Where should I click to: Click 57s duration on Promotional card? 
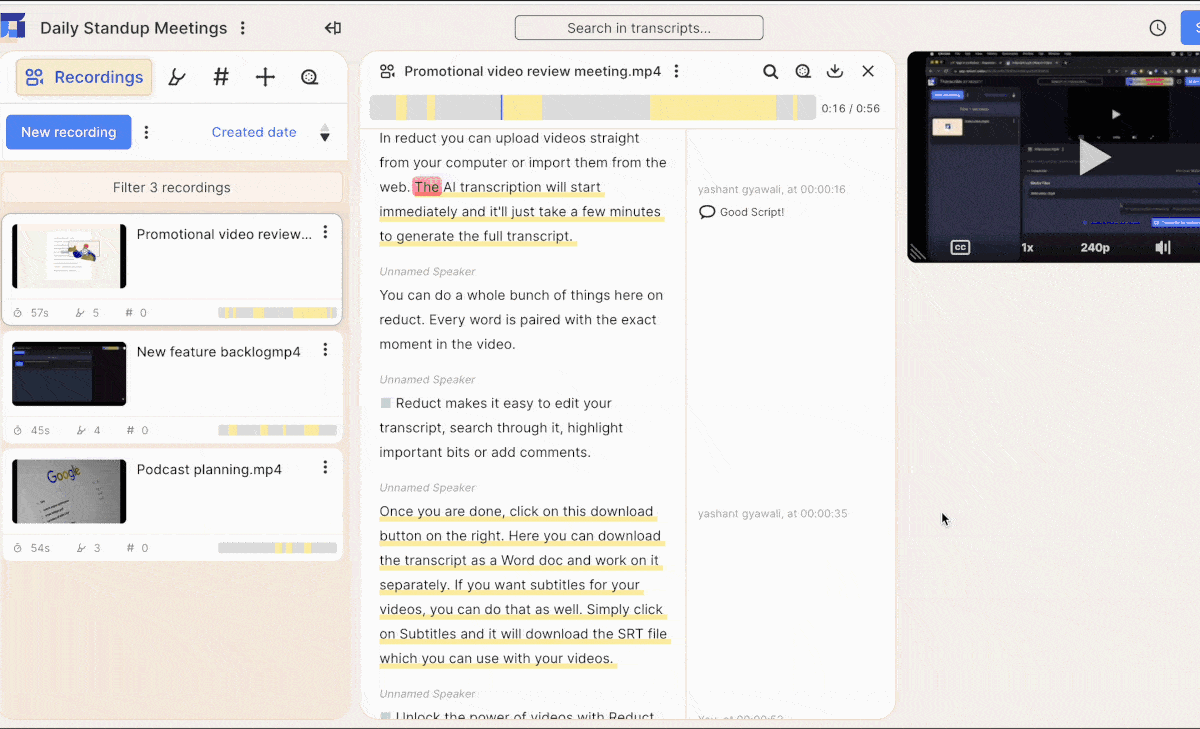pyautogui.click(x=31, y=313)
